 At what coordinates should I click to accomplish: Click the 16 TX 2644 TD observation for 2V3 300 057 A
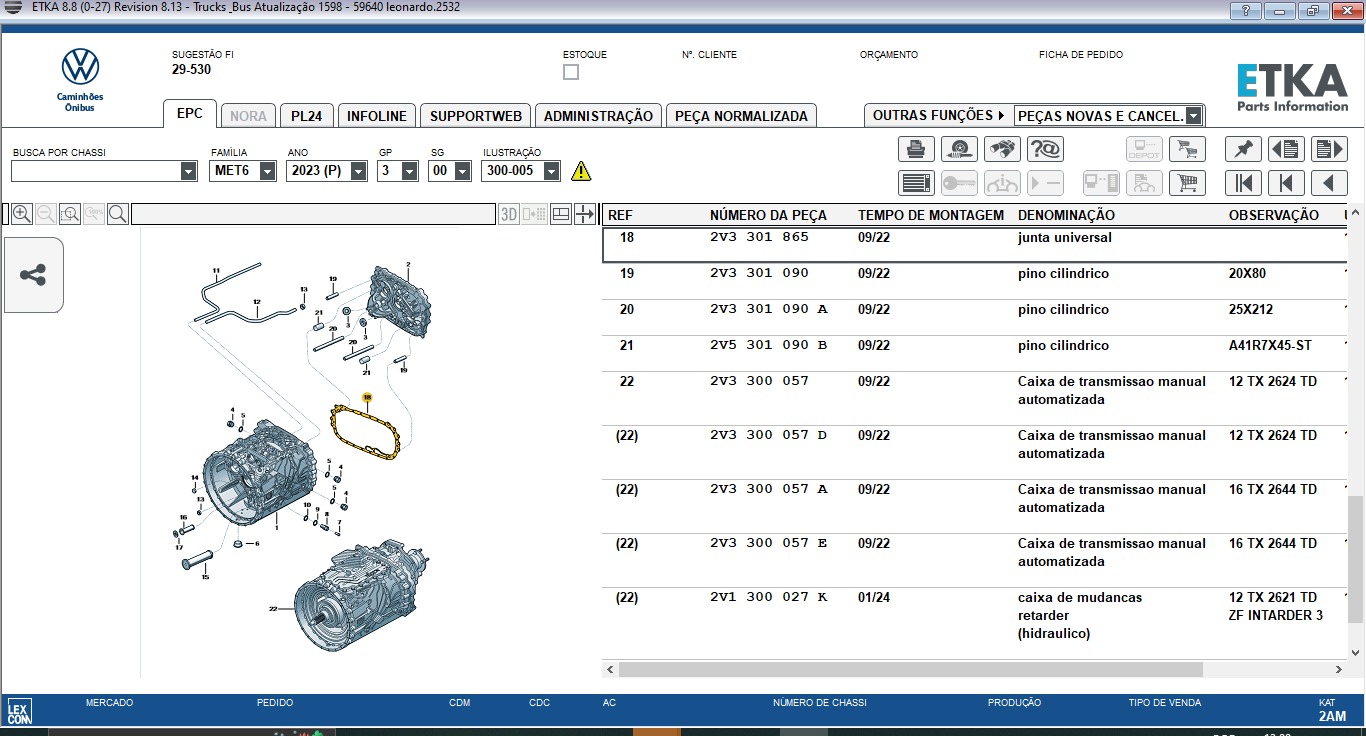(x=1273, y=489)
